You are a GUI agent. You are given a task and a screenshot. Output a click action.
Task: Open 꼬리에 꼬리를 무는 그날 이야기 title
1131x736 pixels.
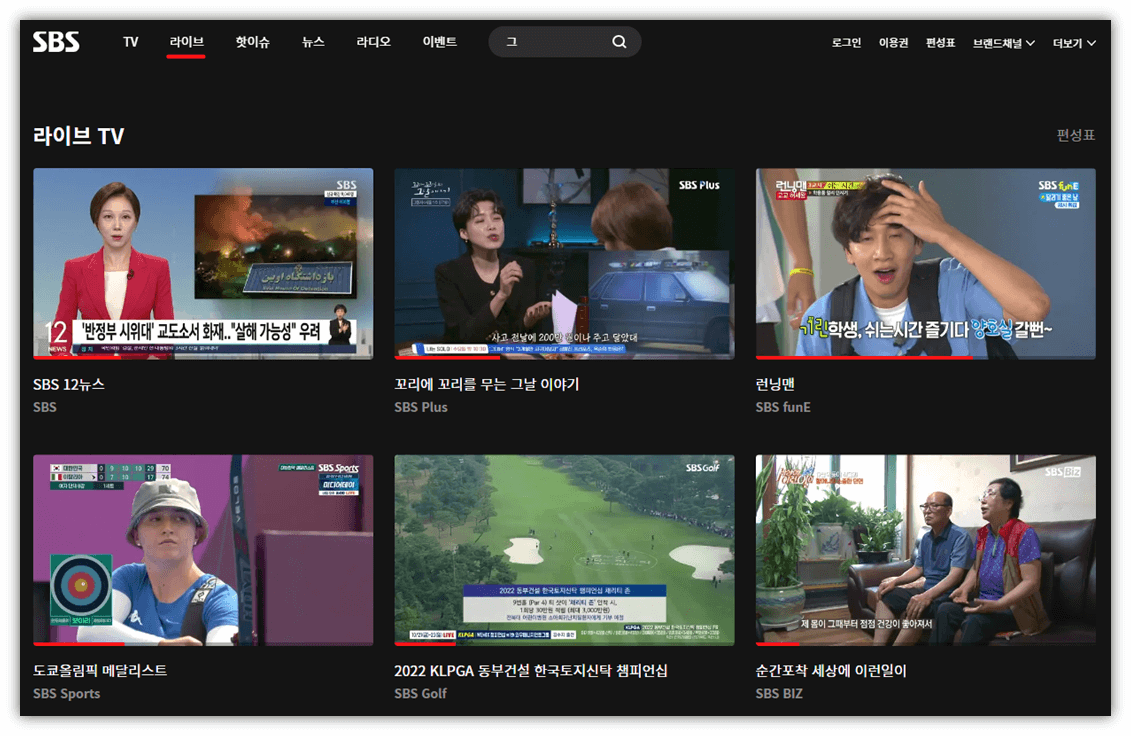tap(487, 385)
